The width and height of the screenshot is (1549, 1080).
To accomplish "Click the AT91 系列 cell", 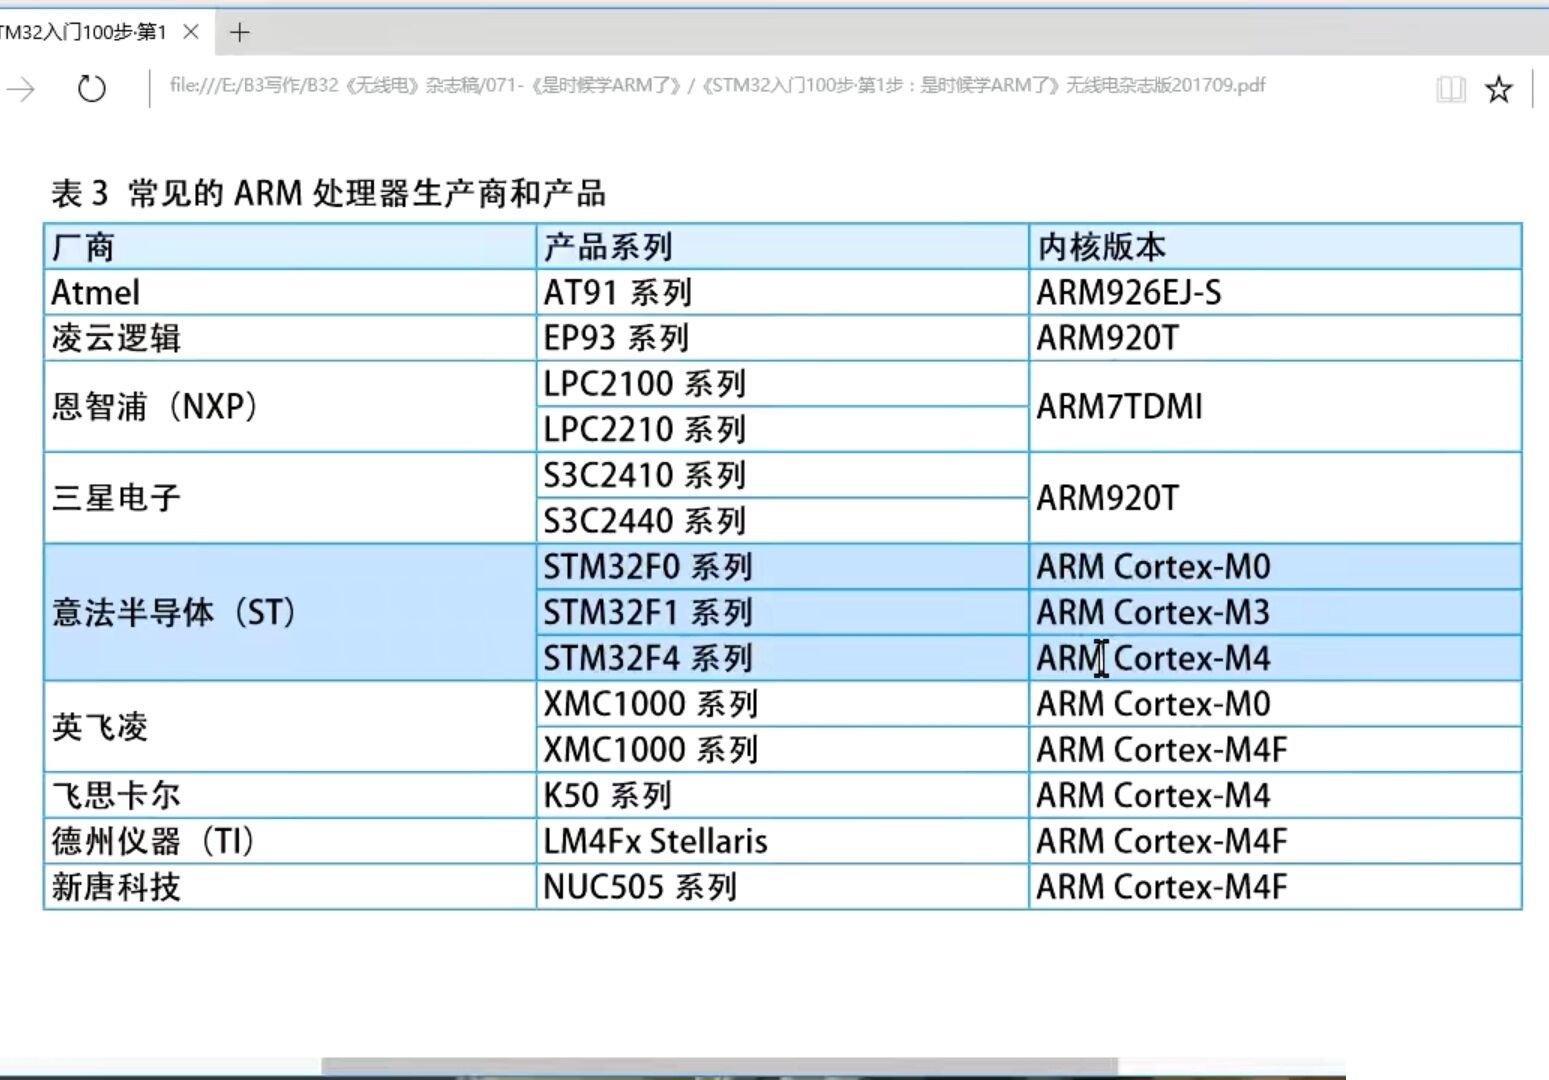I will pos(782,292).
